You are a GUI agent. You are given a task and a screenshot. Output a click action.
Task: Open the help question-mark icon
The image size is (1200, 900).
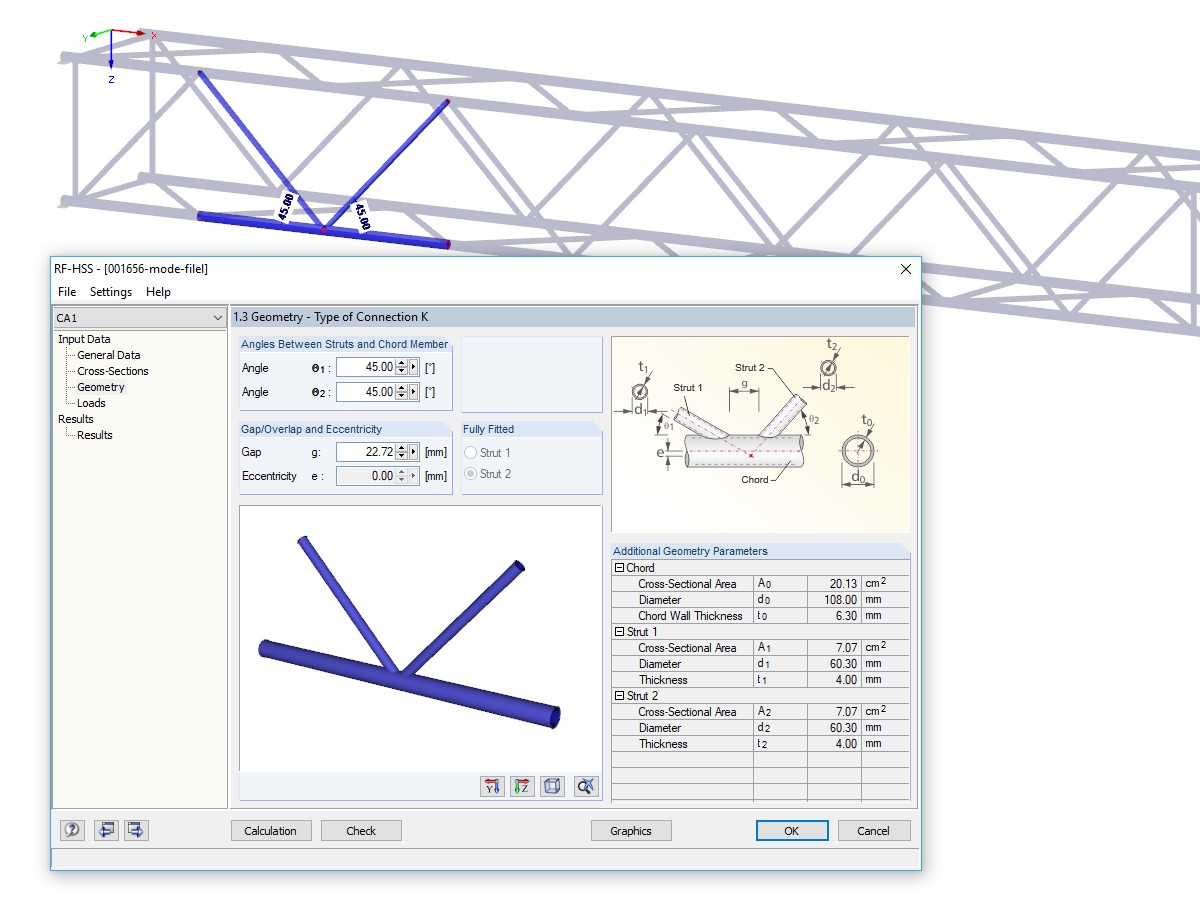click(73, 830)
